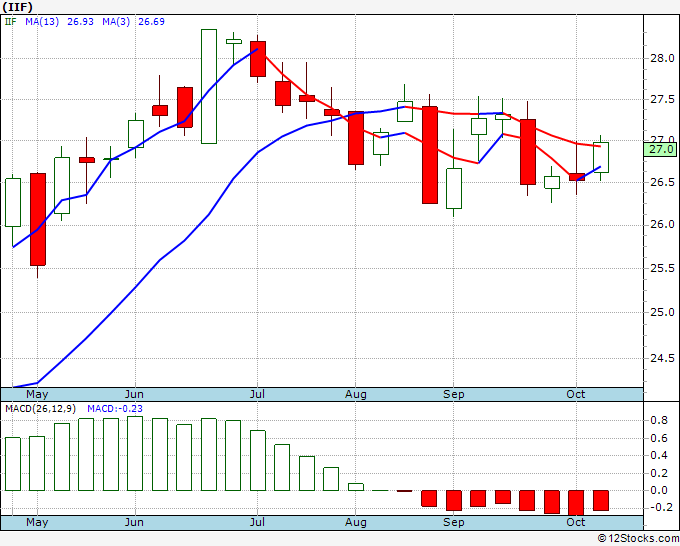Click the leftmost green MACD histogram bar
This screenshot has width=680, height=546.
[x=13, y=464]
